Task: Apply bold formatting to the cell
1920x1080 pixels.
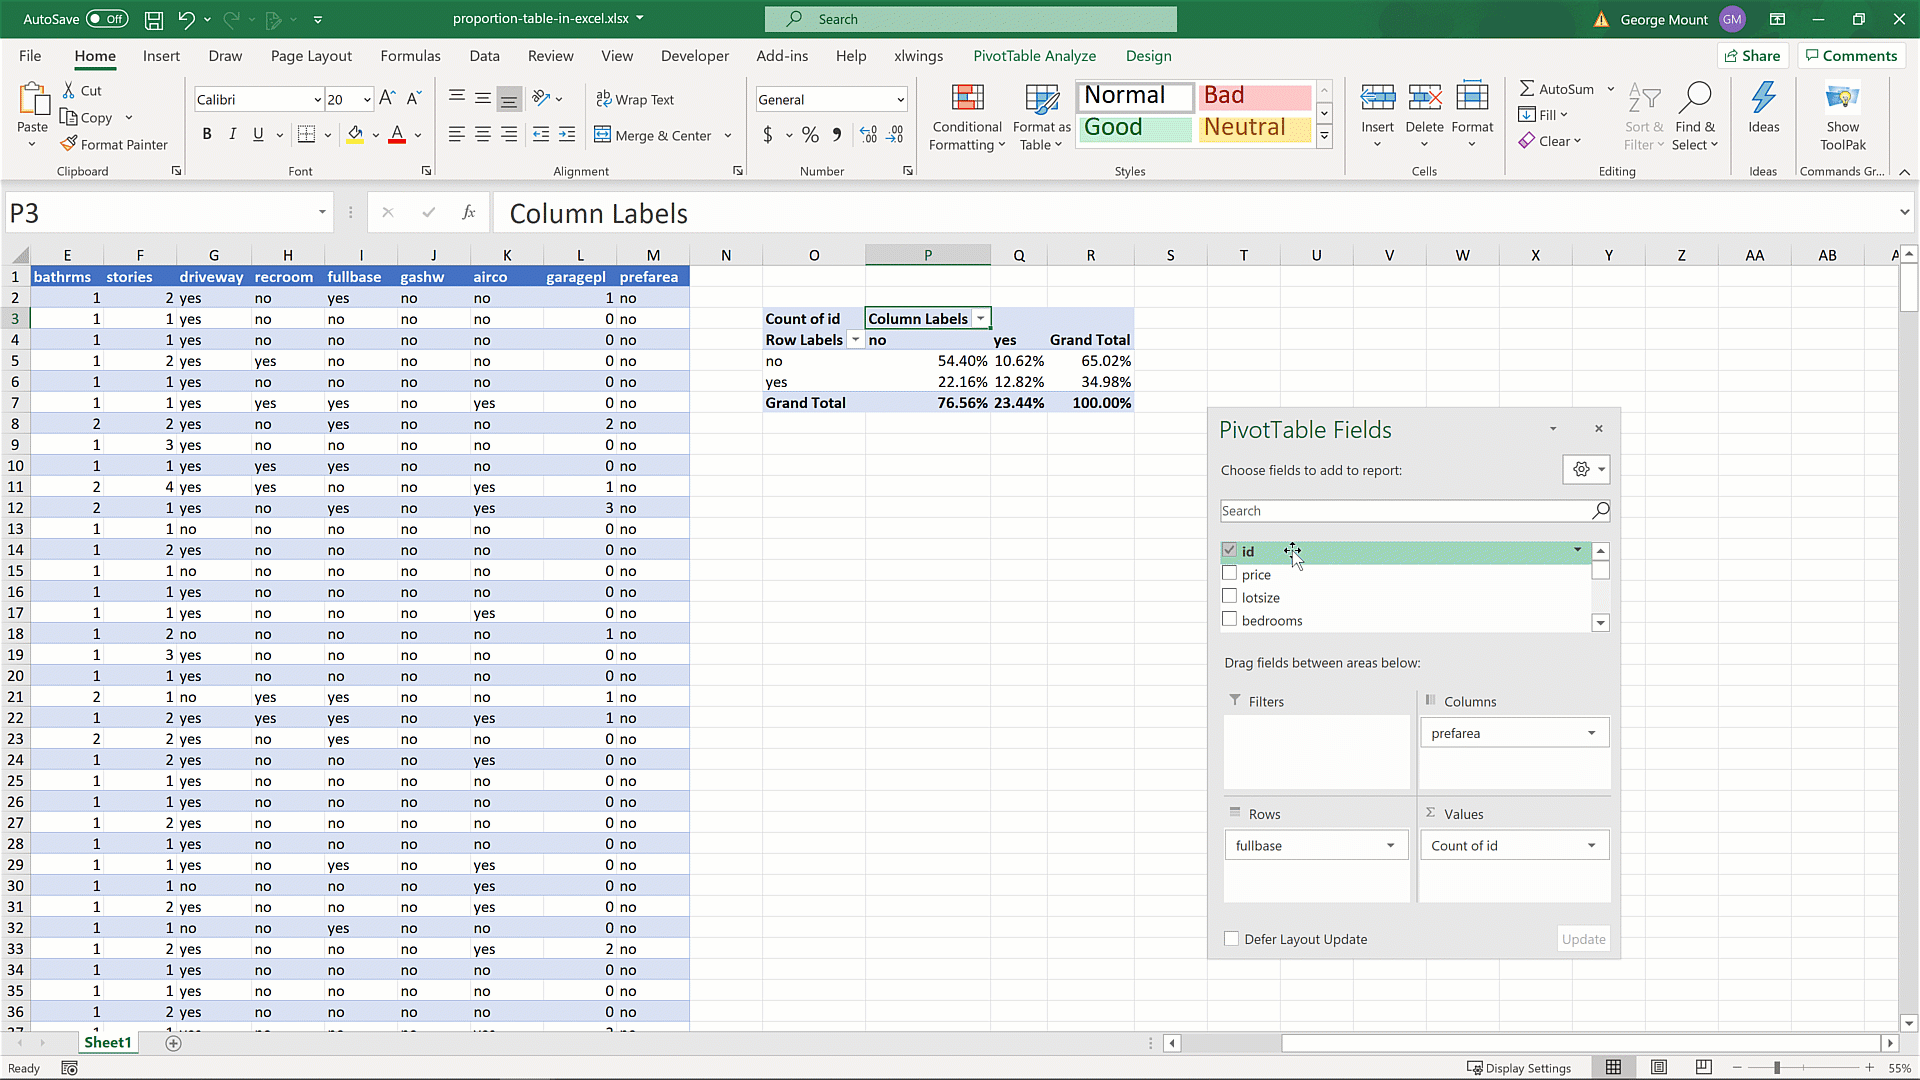Action: (207, 134)
